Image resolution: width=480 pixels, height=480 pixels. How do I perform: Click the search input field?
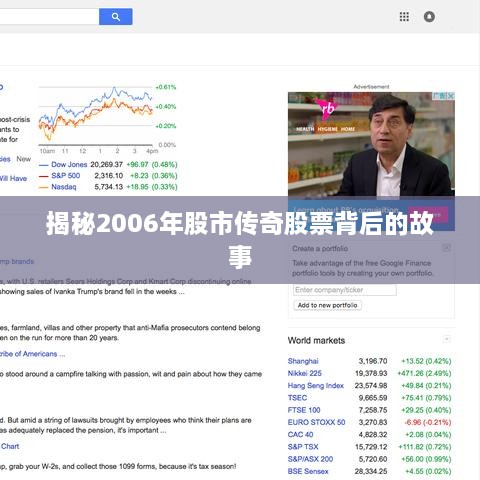pos(49,17)
